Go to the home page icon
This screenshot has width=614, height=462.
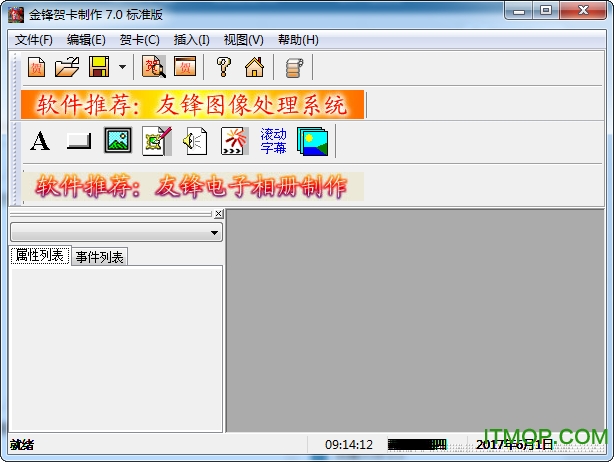point(255,67)
